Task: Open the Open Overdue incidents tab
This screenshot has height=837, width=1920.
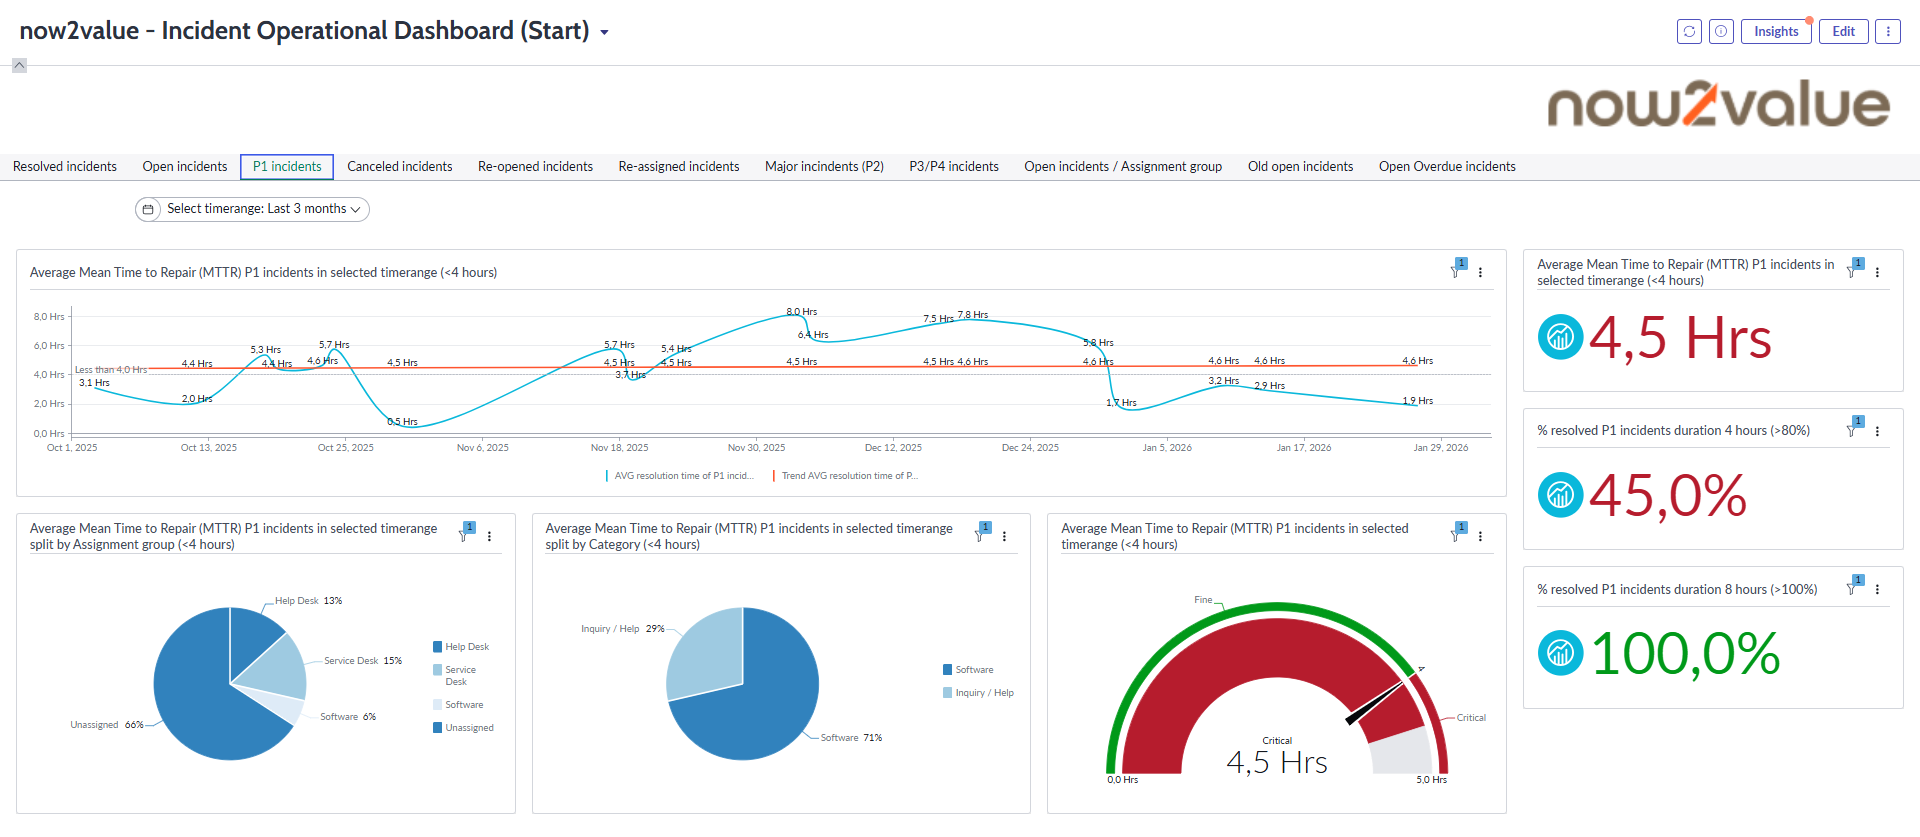Action: [1447, 167]
